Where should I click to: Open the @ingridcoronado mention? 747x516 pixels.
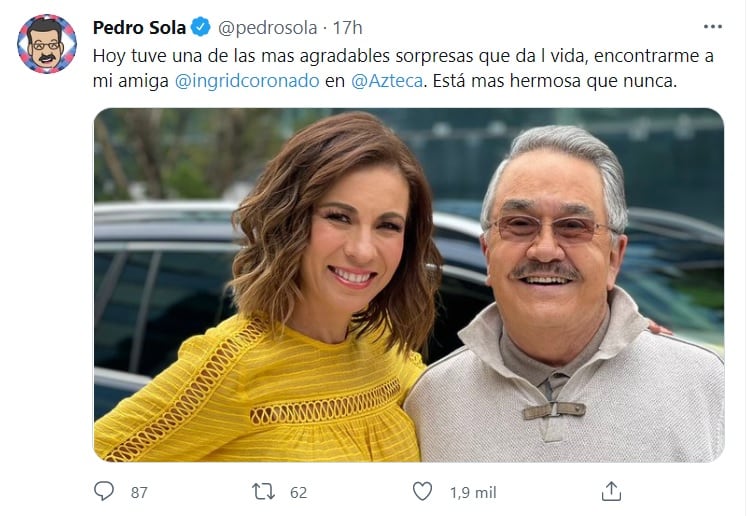pyautogui.click(x=247, y=81)
